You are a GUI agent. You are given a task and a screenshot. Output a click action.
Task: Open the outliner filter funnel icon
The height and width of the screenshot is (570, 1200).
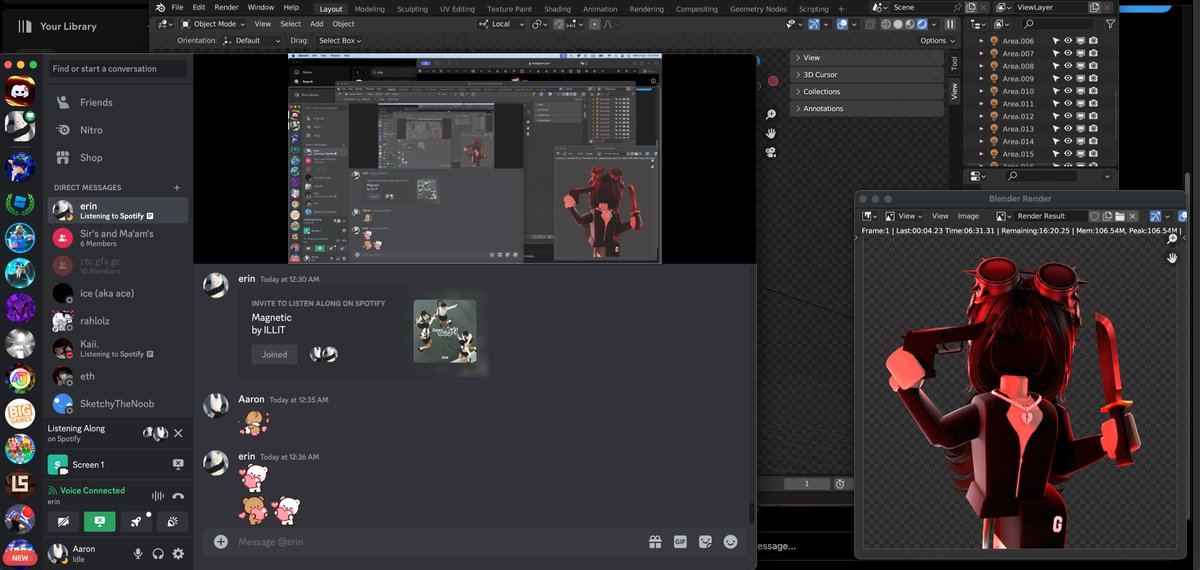click(x=1110, y=24)
